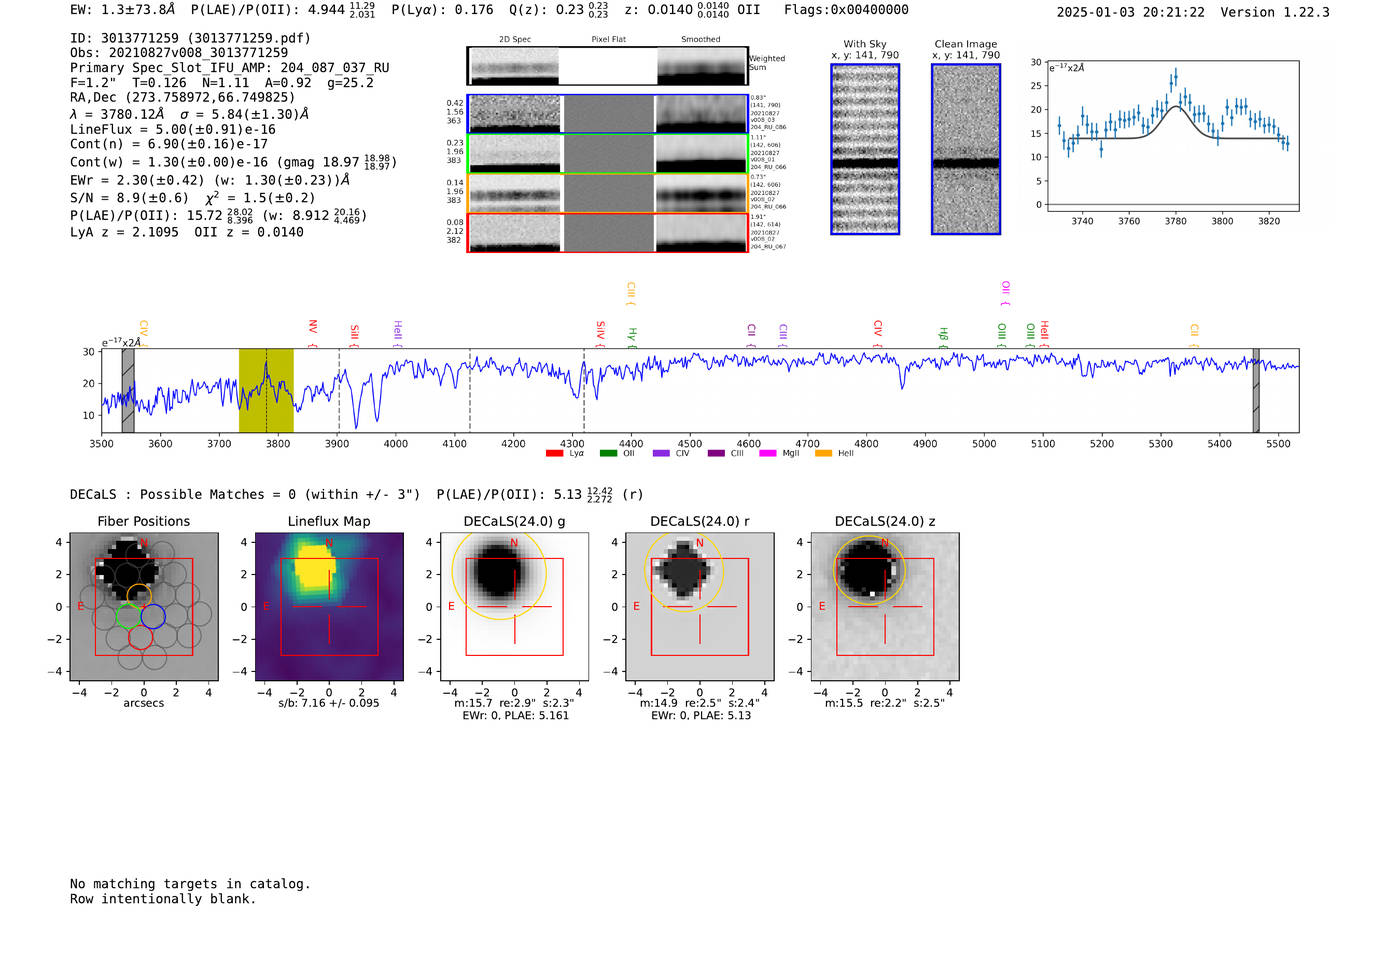Click the 'S/N = 8.9(±0.6)' value

coord(129,198)
